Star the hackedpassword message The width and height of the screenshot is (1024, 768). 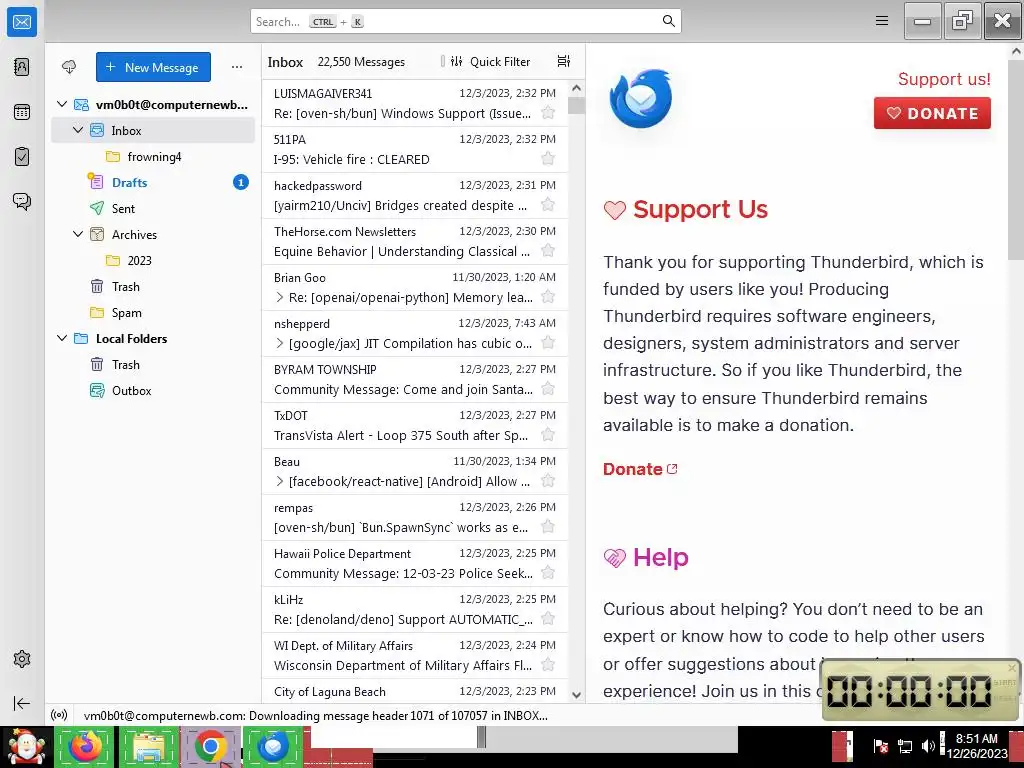pyautogui.click(x=548, y=205)
